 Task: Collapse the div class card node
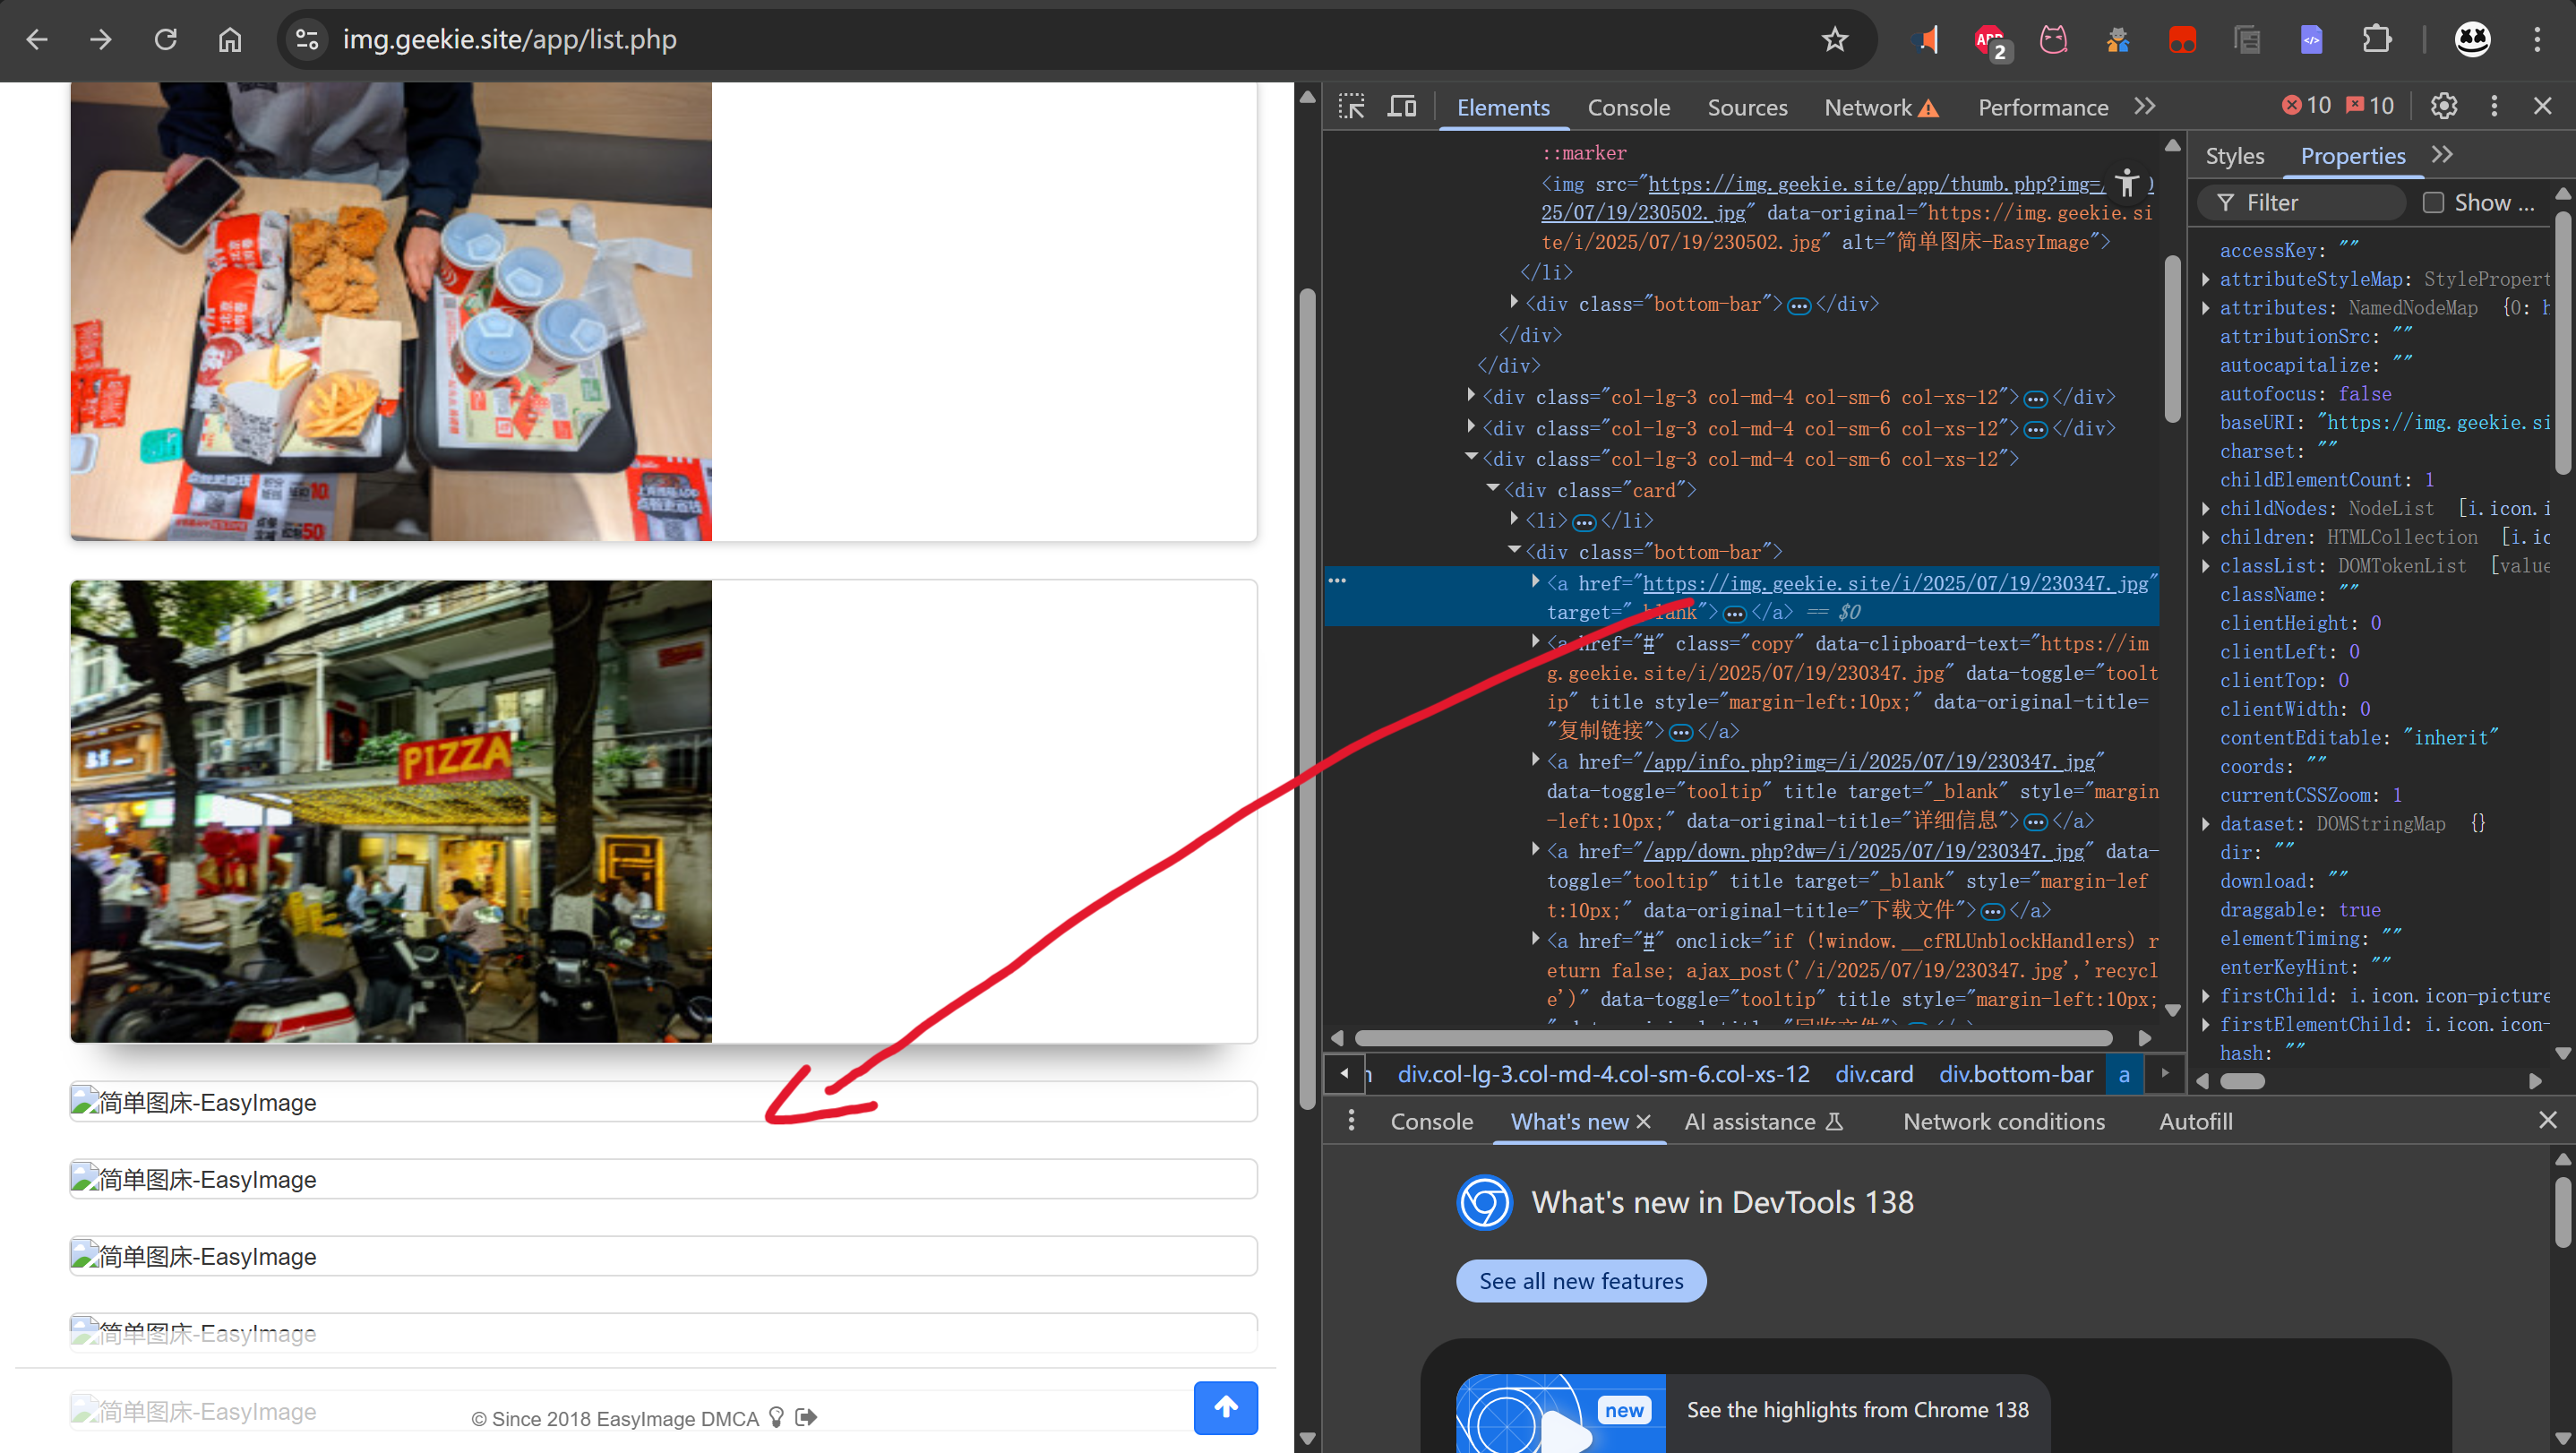pos(1493,489)
